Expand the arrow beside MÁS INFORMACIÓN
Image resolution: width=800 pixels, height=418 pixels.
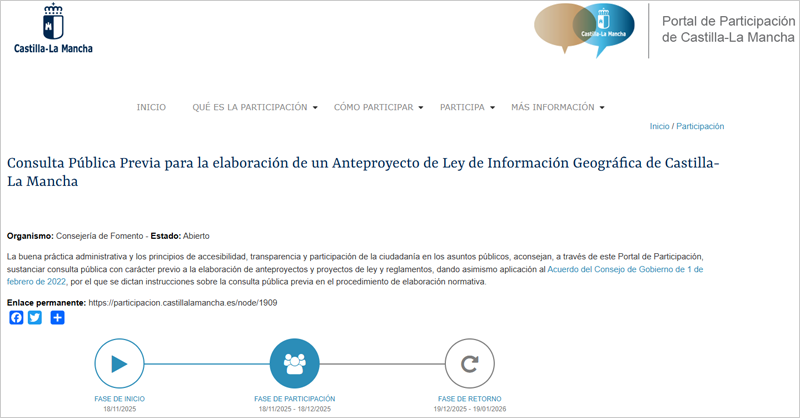[602, 108]
